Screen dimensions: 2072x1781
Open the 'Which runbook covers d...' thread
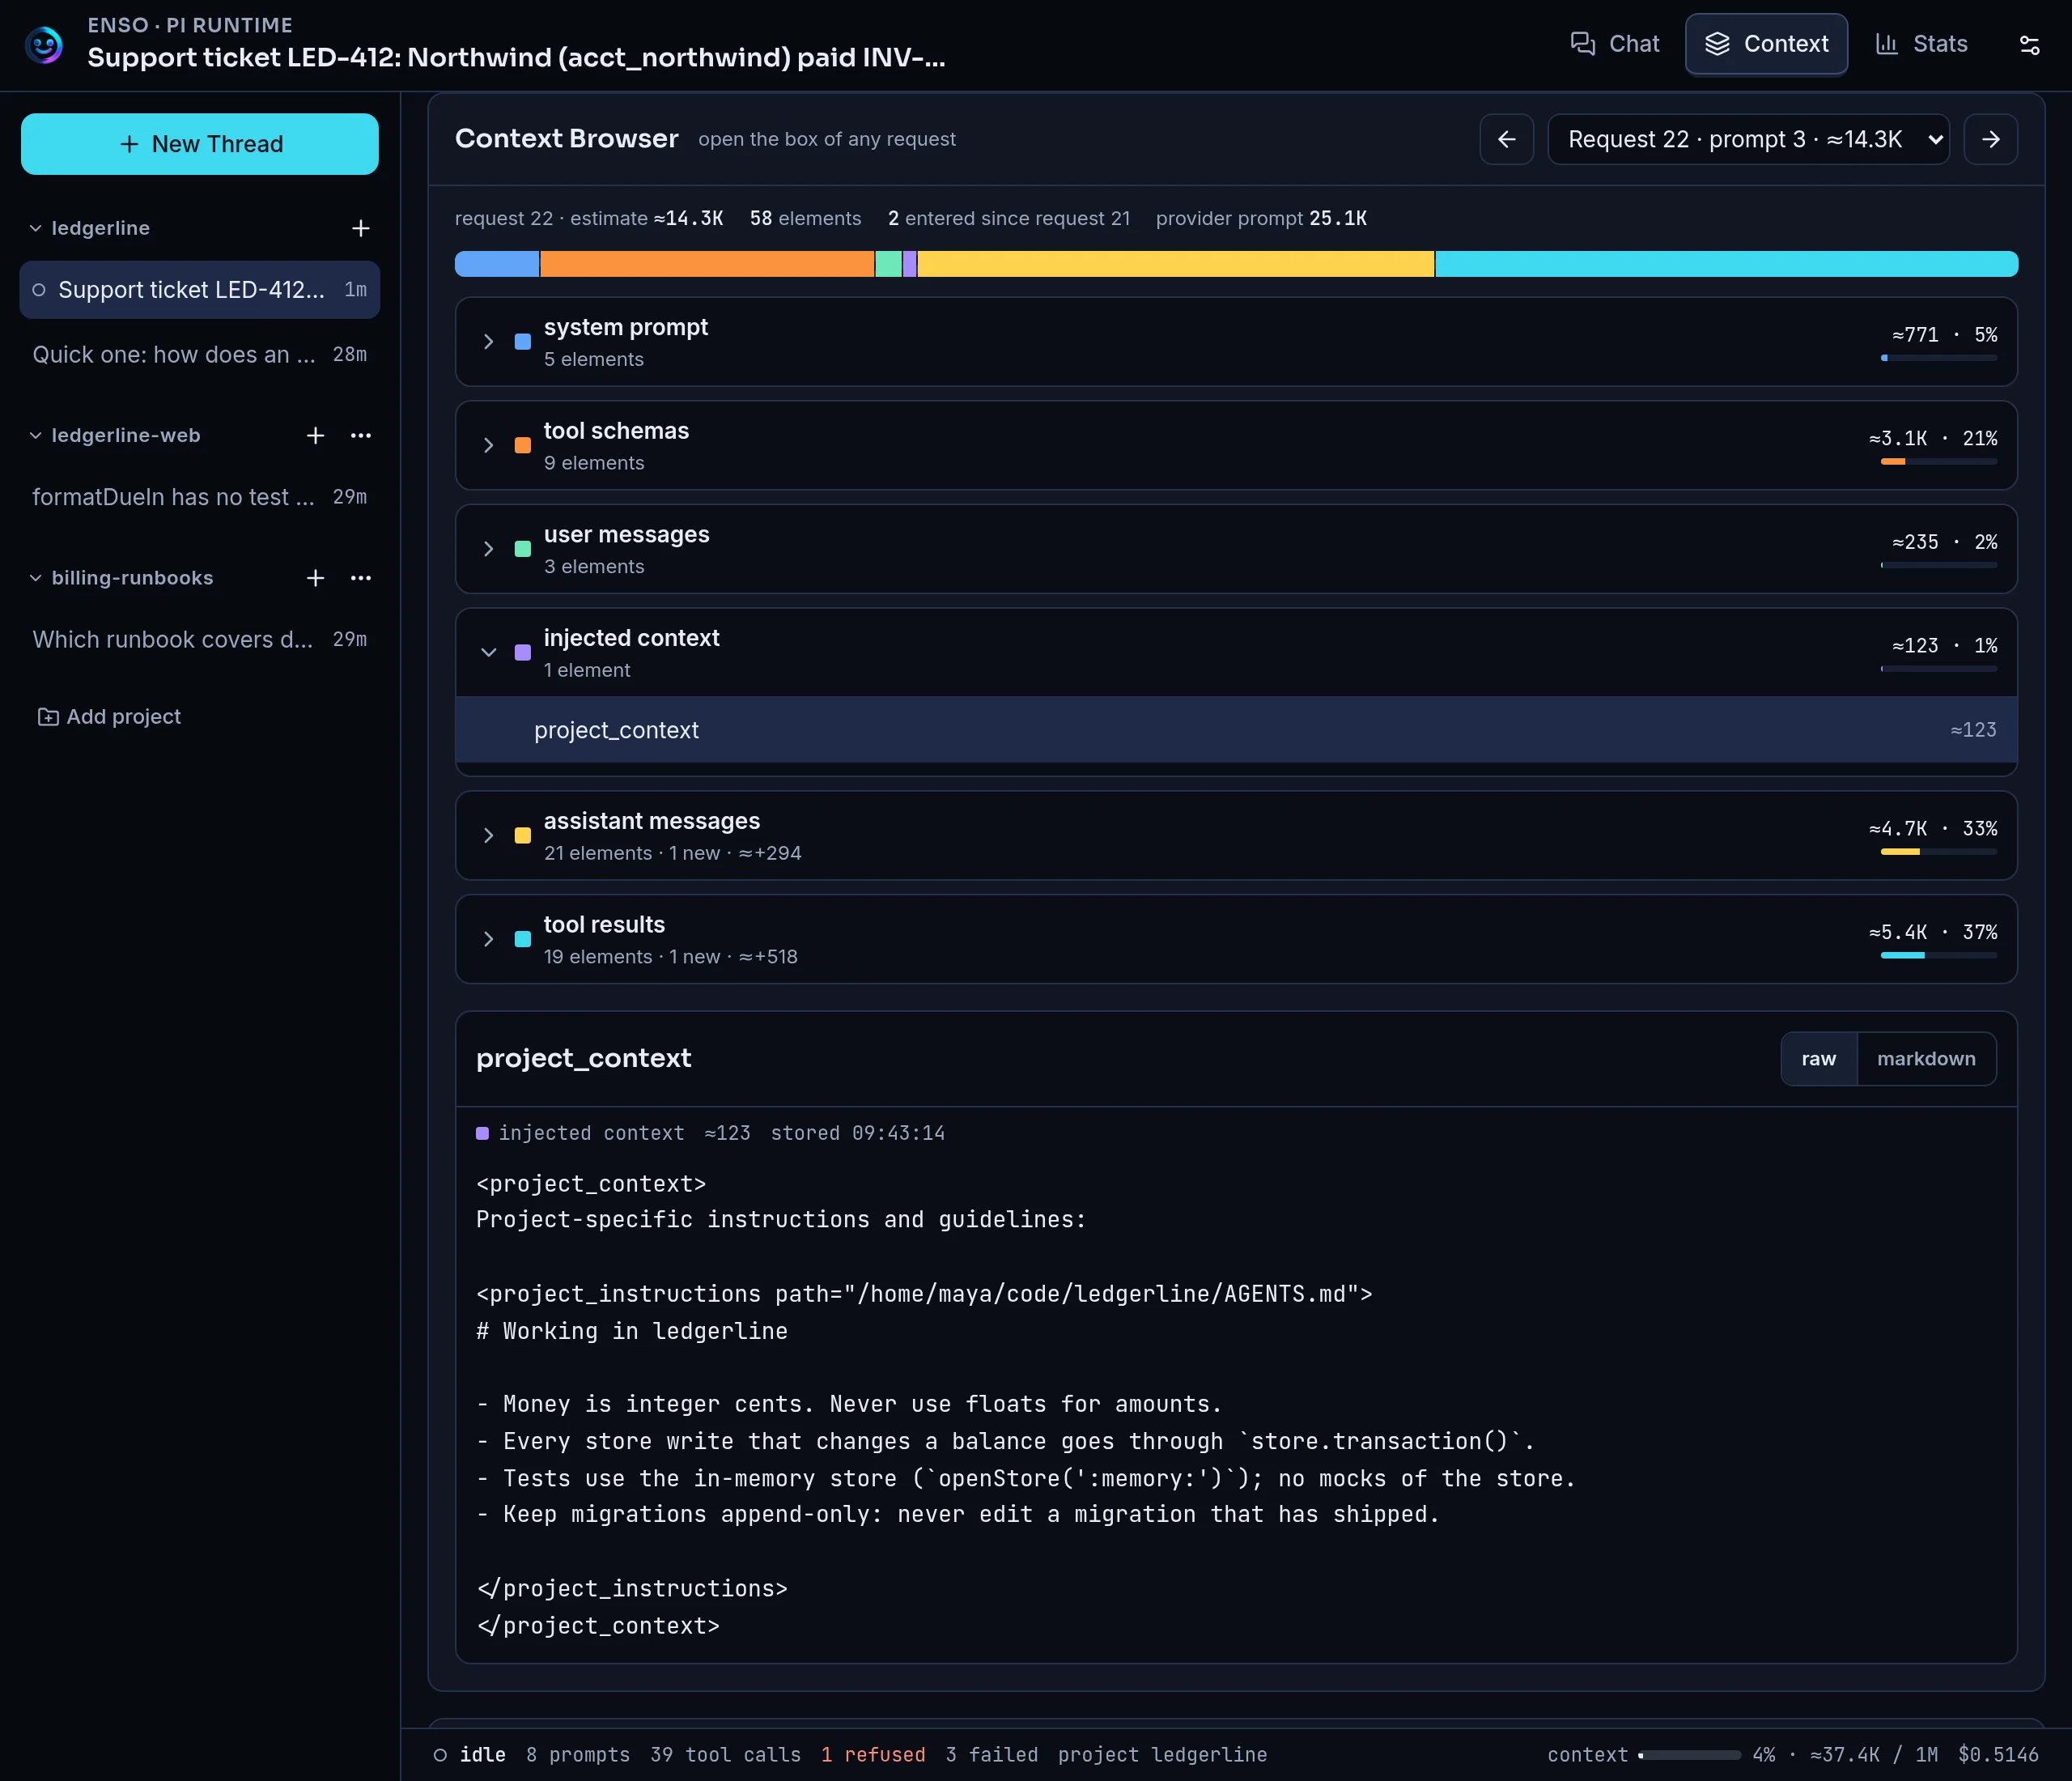point(200,640)
